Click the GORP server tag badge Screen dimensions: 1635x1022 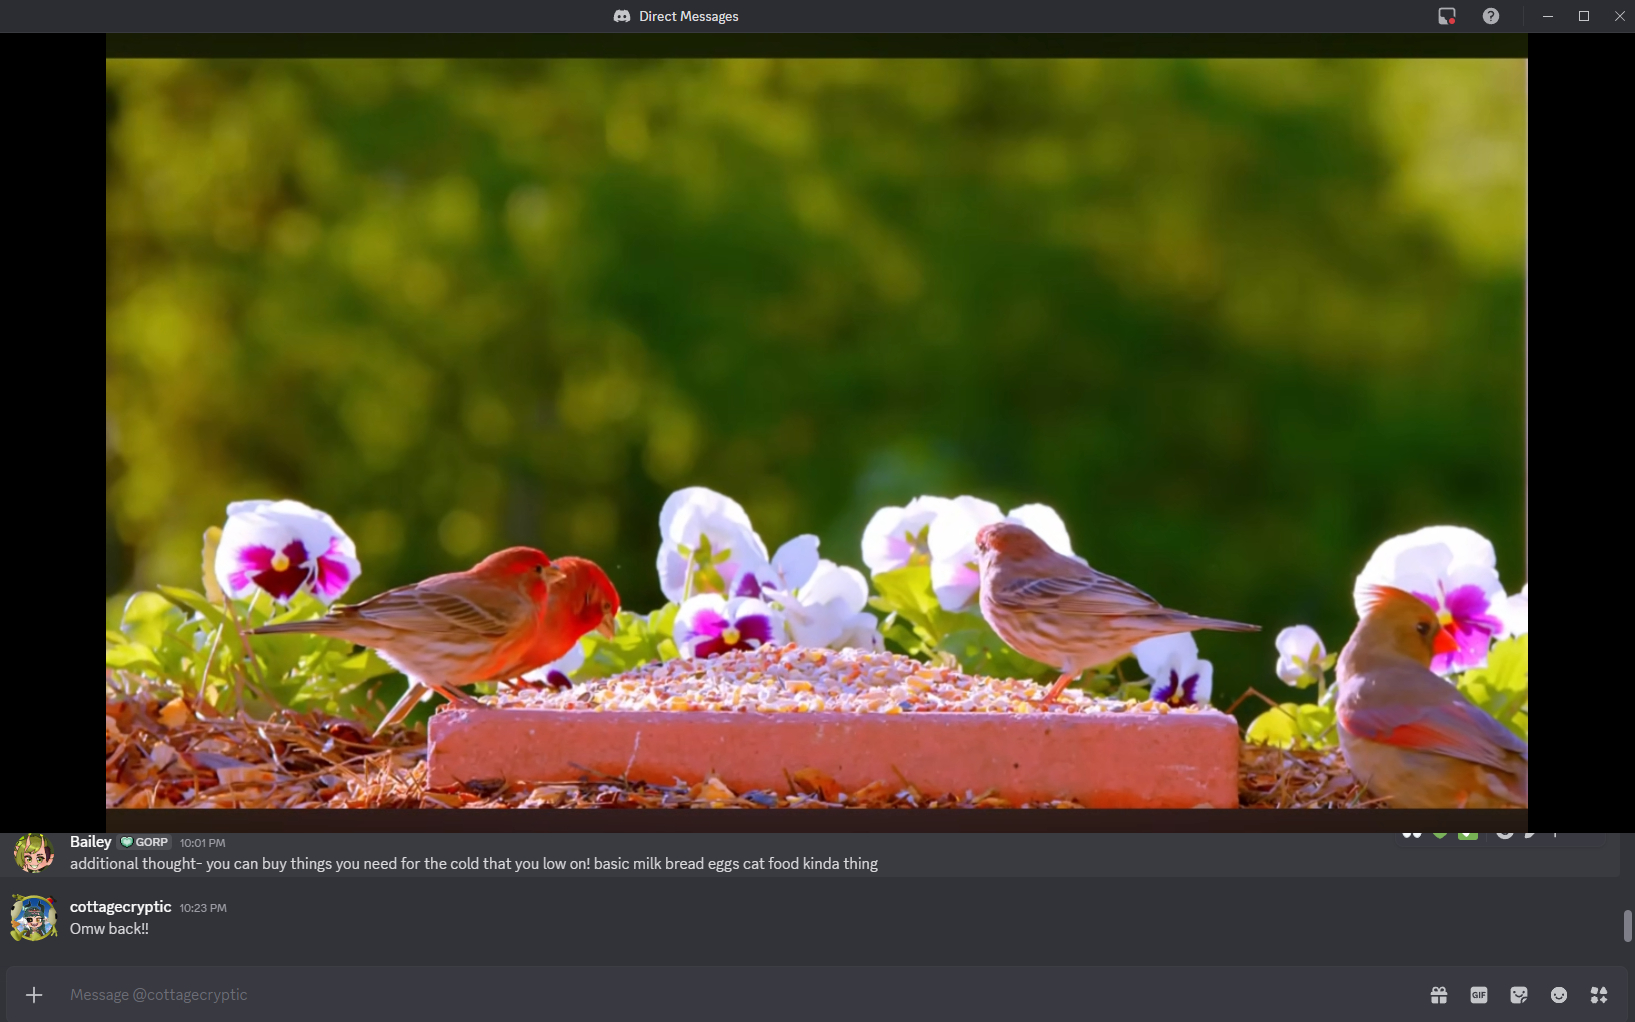145,842
